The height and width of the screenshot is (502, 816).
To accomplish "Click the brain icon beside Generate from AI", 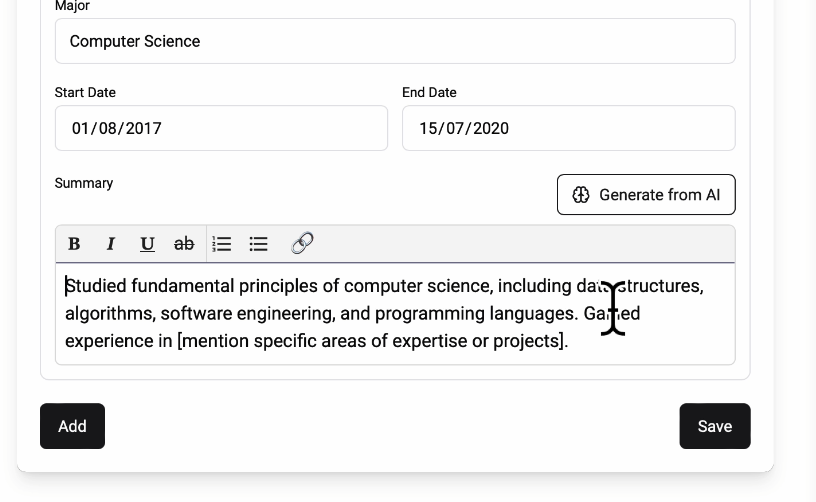I will click(581, 195).
